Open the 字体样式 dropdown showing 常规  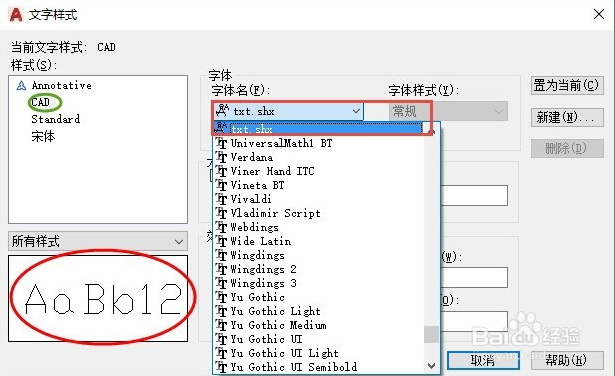click(x=448, y=111)
